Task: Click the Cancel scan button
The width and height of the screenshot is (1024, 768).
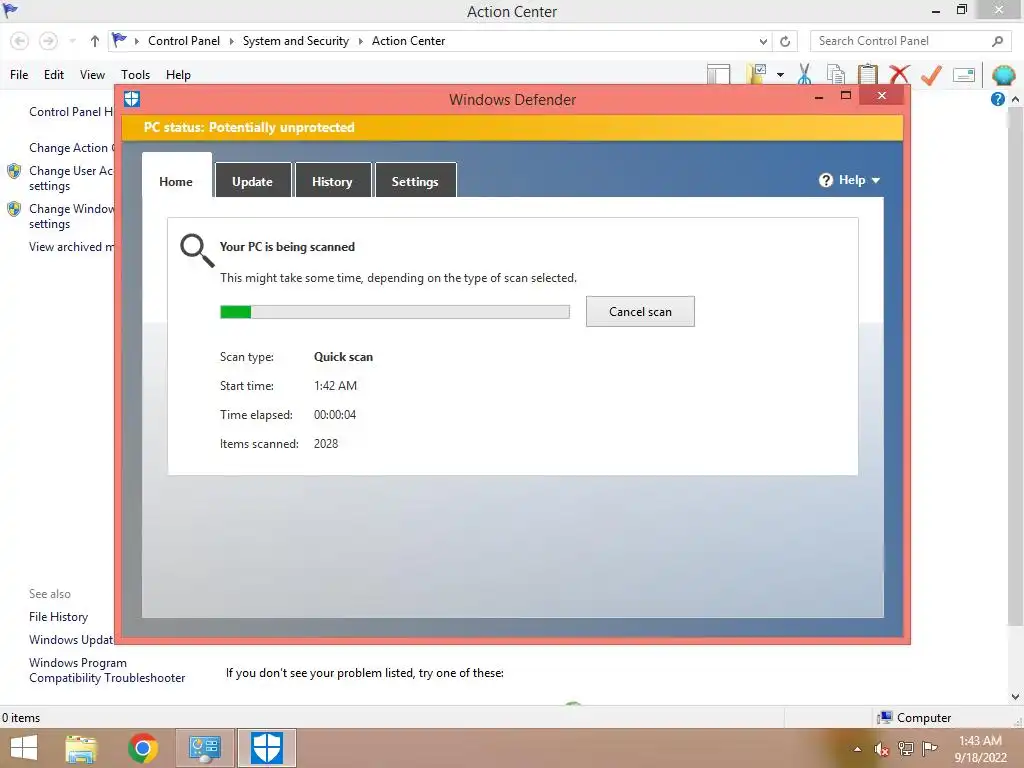Action: [640, 312]
